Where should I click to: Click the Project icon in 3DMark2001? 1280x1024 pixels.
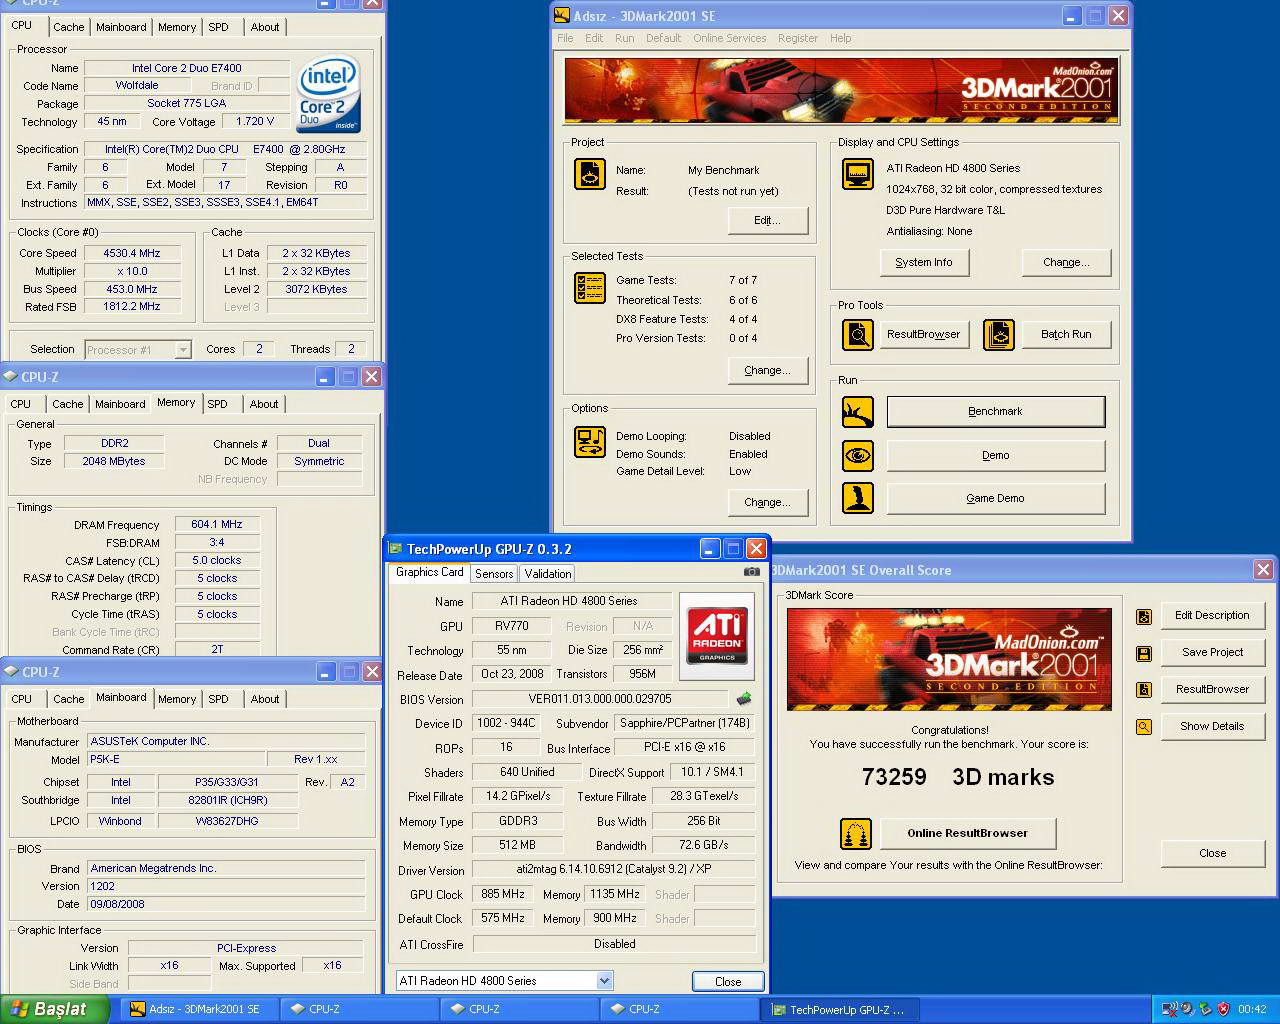coord(589,174)
